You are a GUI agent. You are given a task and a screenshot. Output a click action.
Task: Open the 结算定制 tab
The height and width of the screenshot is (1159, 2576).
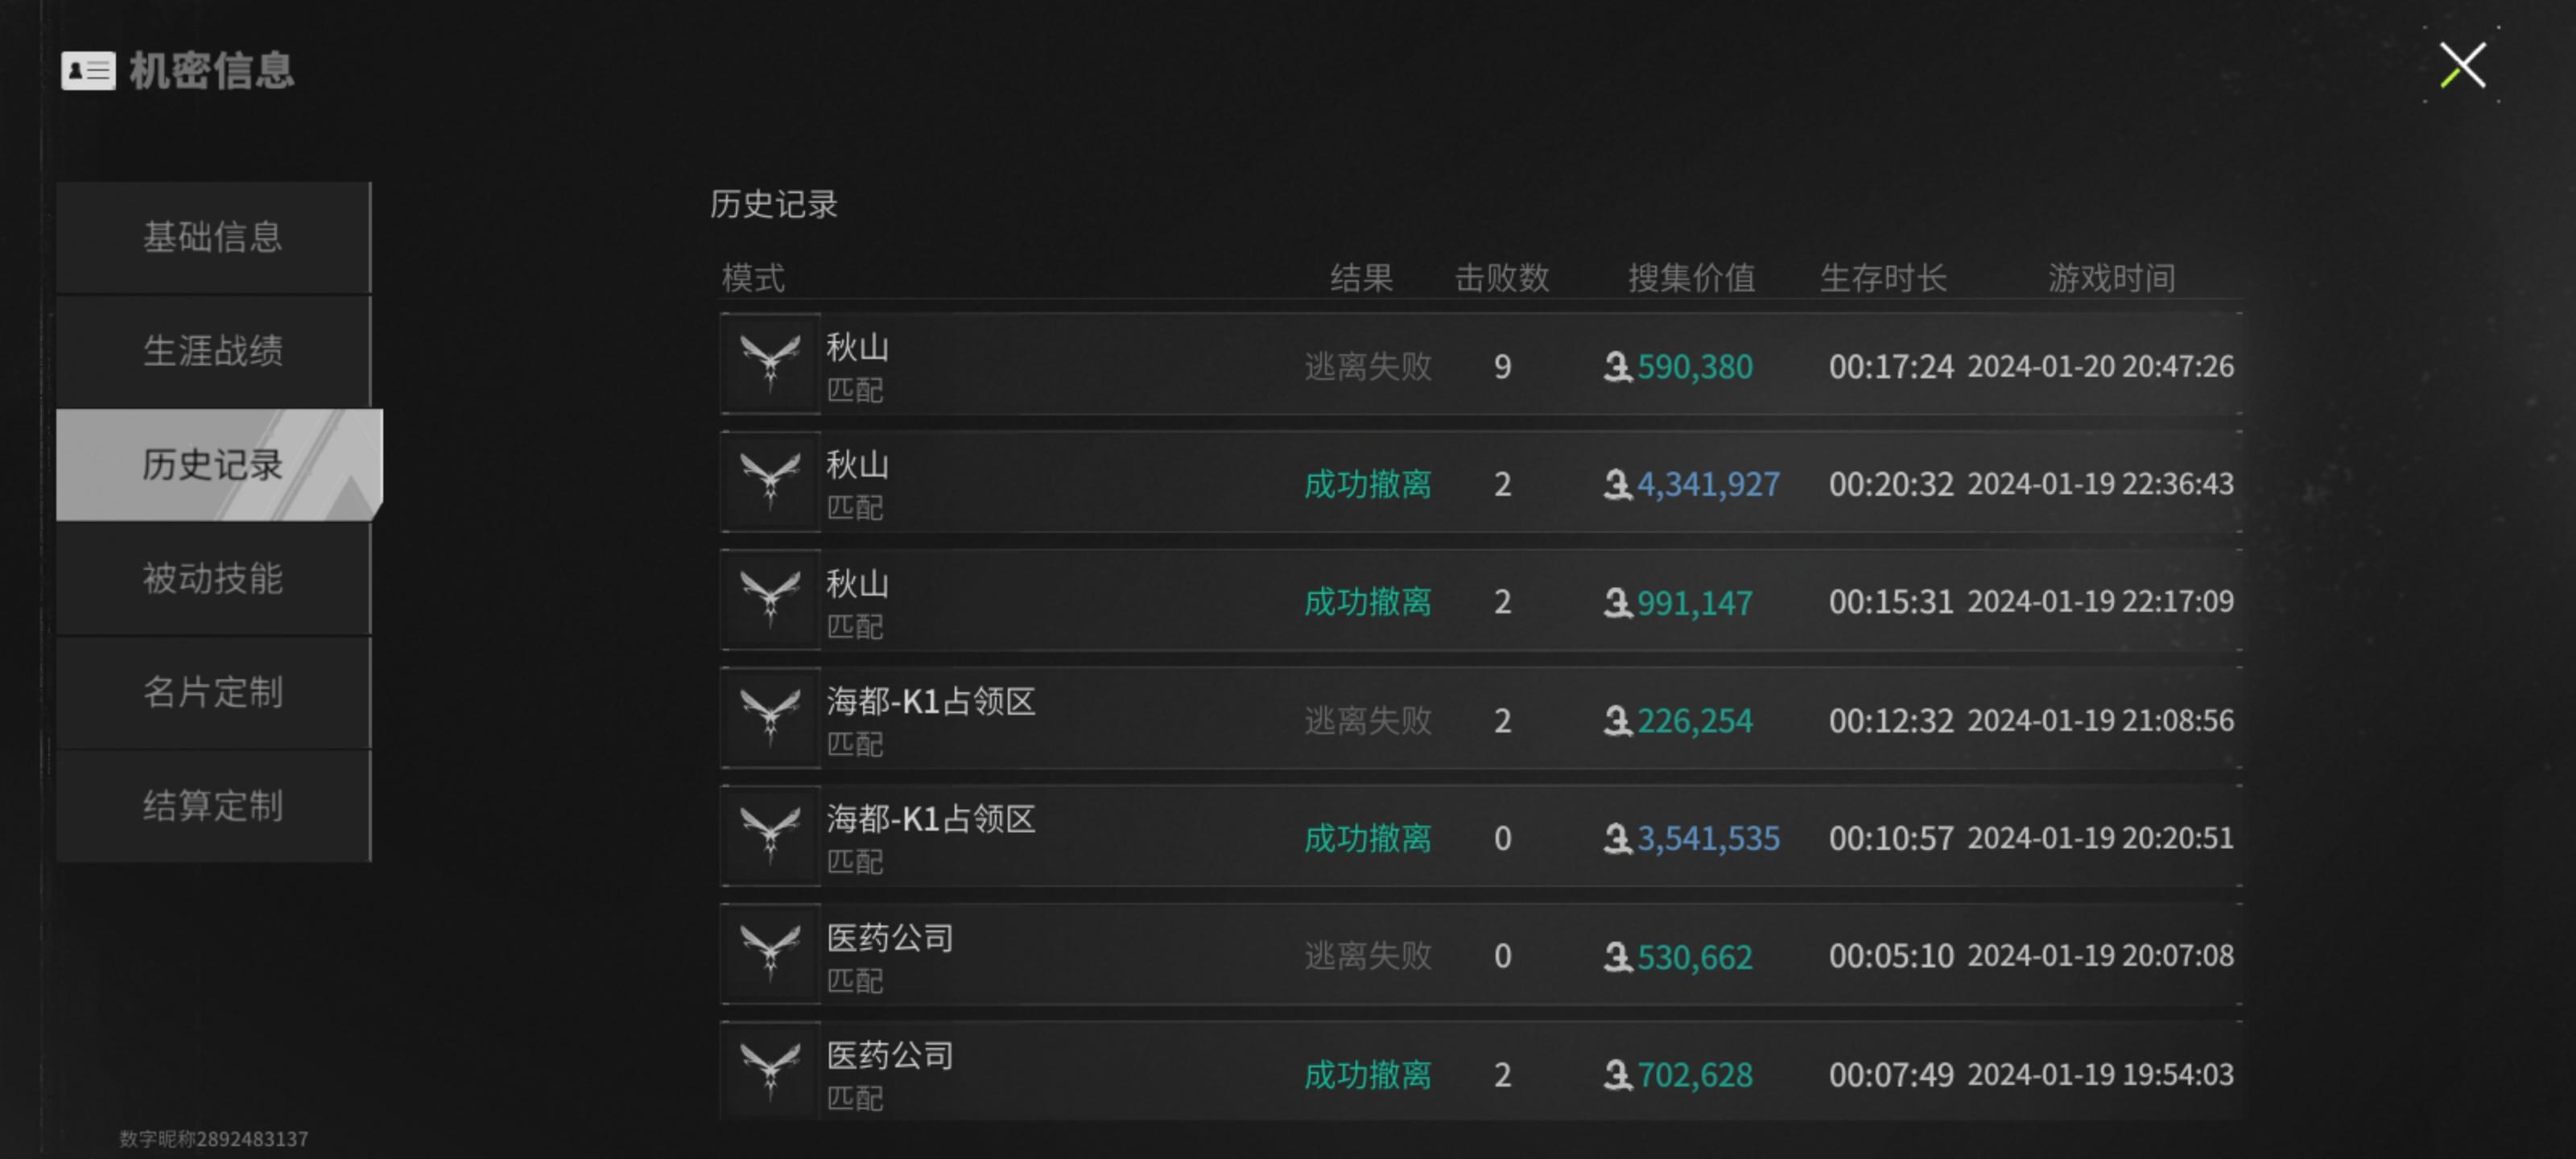coord(213,806)
